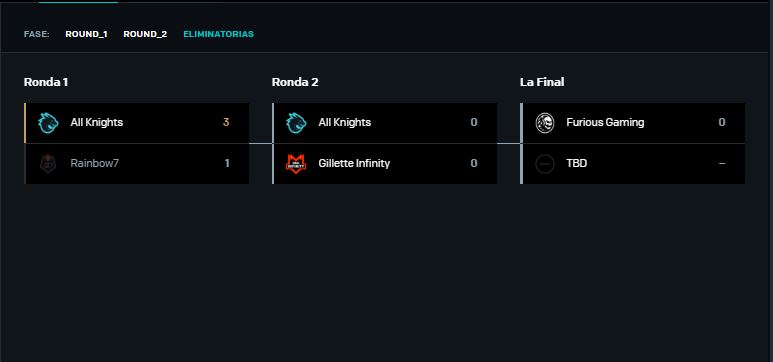Click the Furious Gaming team logo
Viewport: 773px width, 362px height.
coord(545,123)
